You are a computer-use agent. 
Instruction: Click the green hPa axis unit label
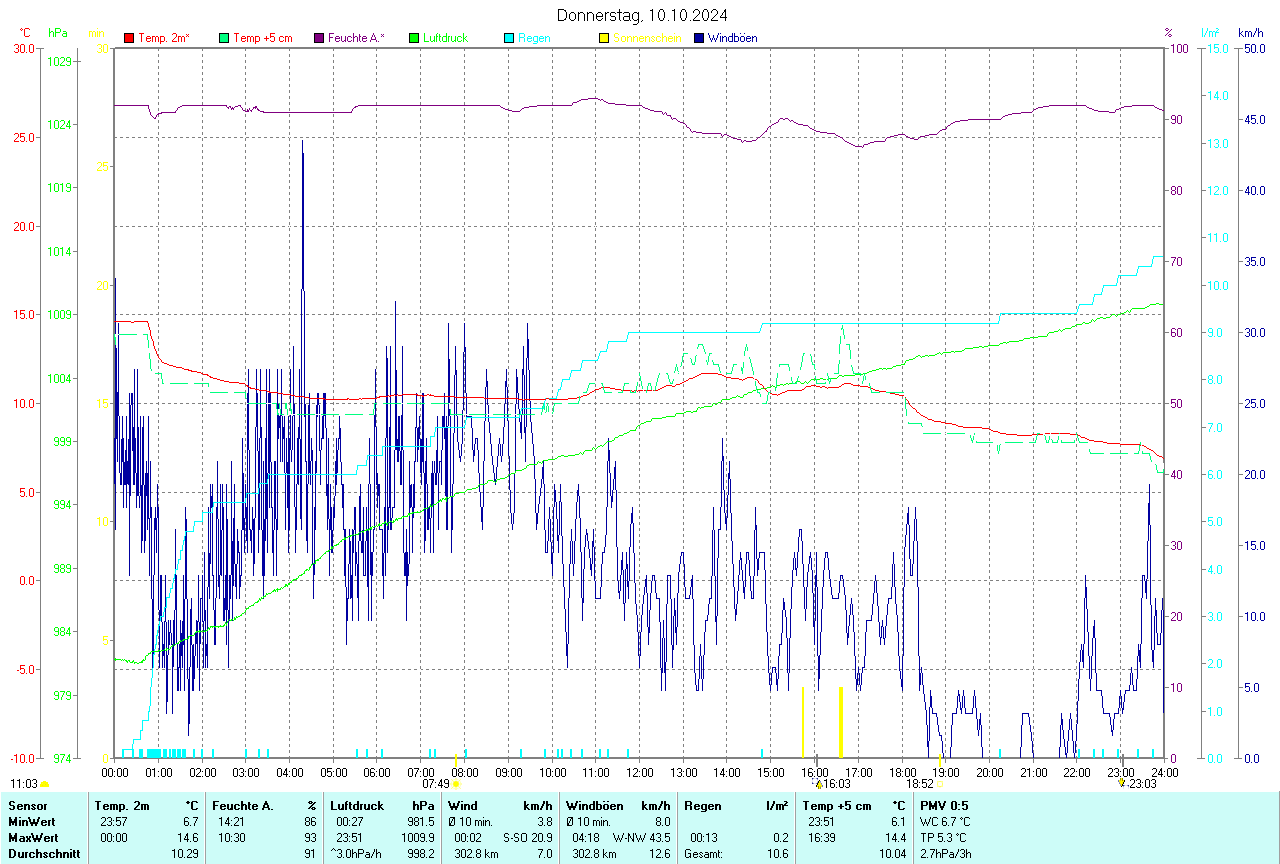(58, 33)
